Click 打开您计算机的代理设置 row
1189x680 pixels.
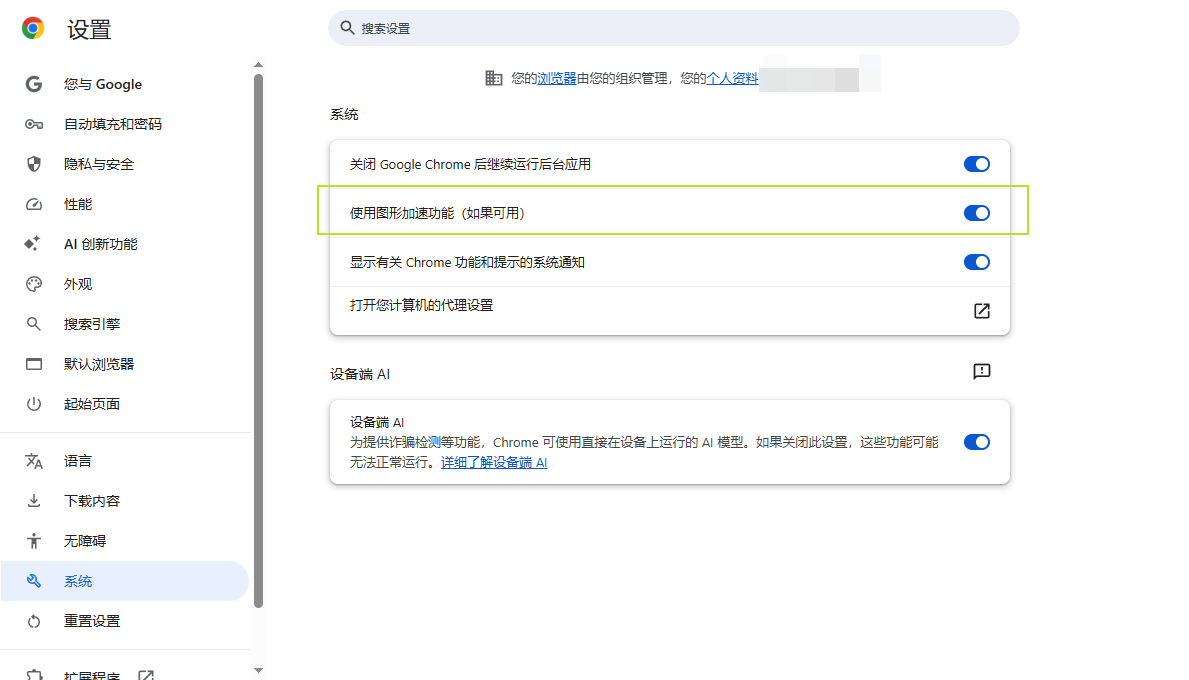pos(670,311)
